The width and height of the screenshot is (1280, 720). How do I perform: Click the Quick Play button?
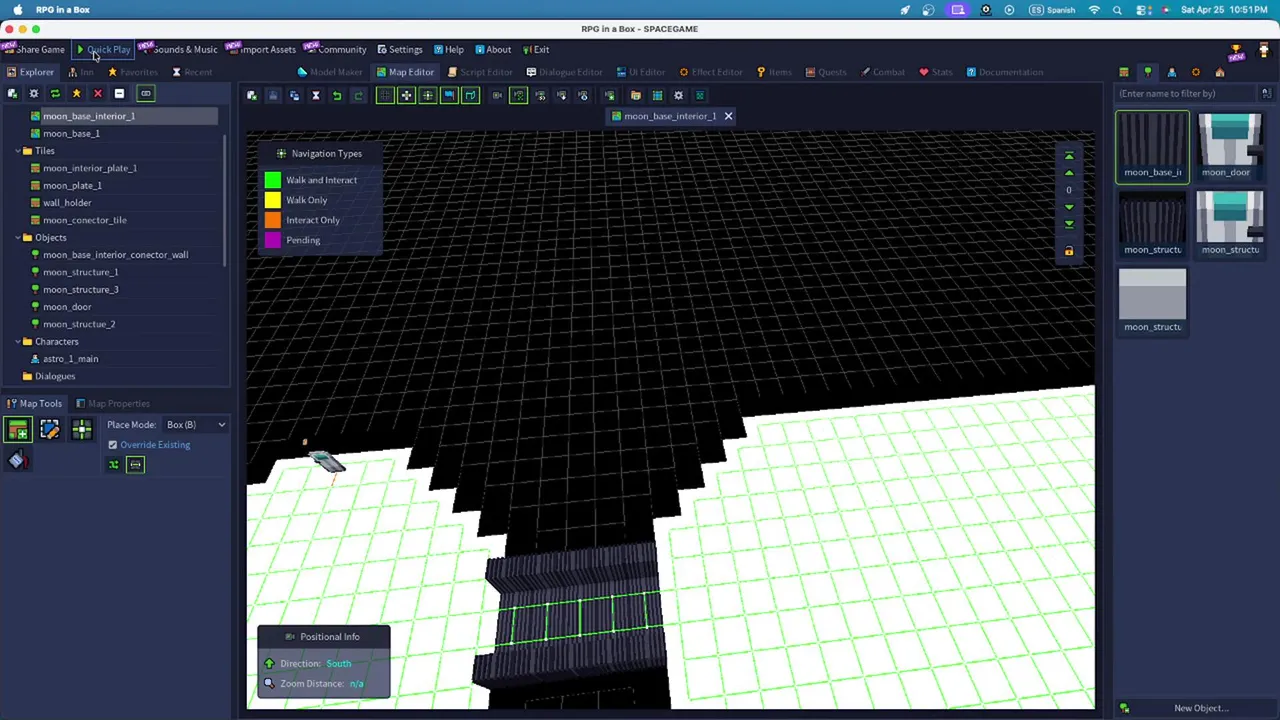(x=103, y=50)
